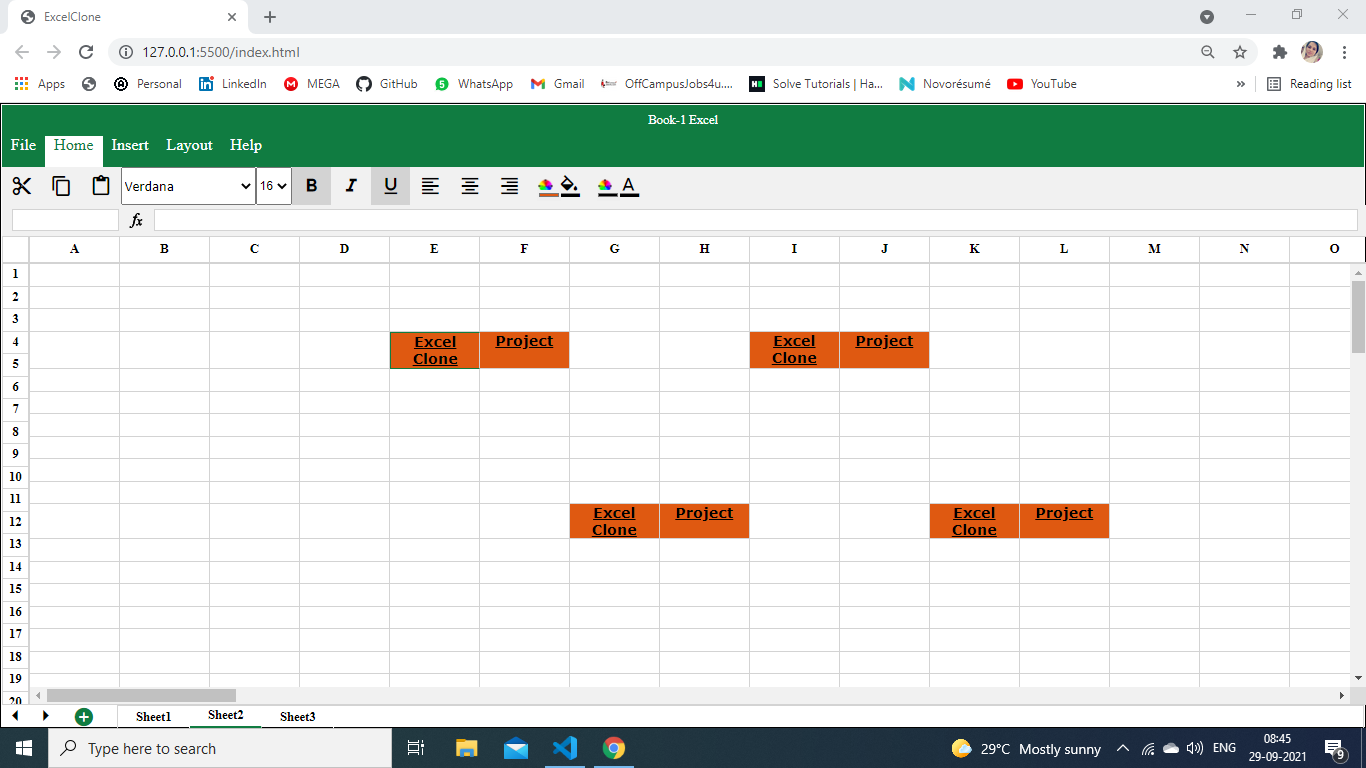Click the fx function icon
1366x768 pixels.
point(137,220)
